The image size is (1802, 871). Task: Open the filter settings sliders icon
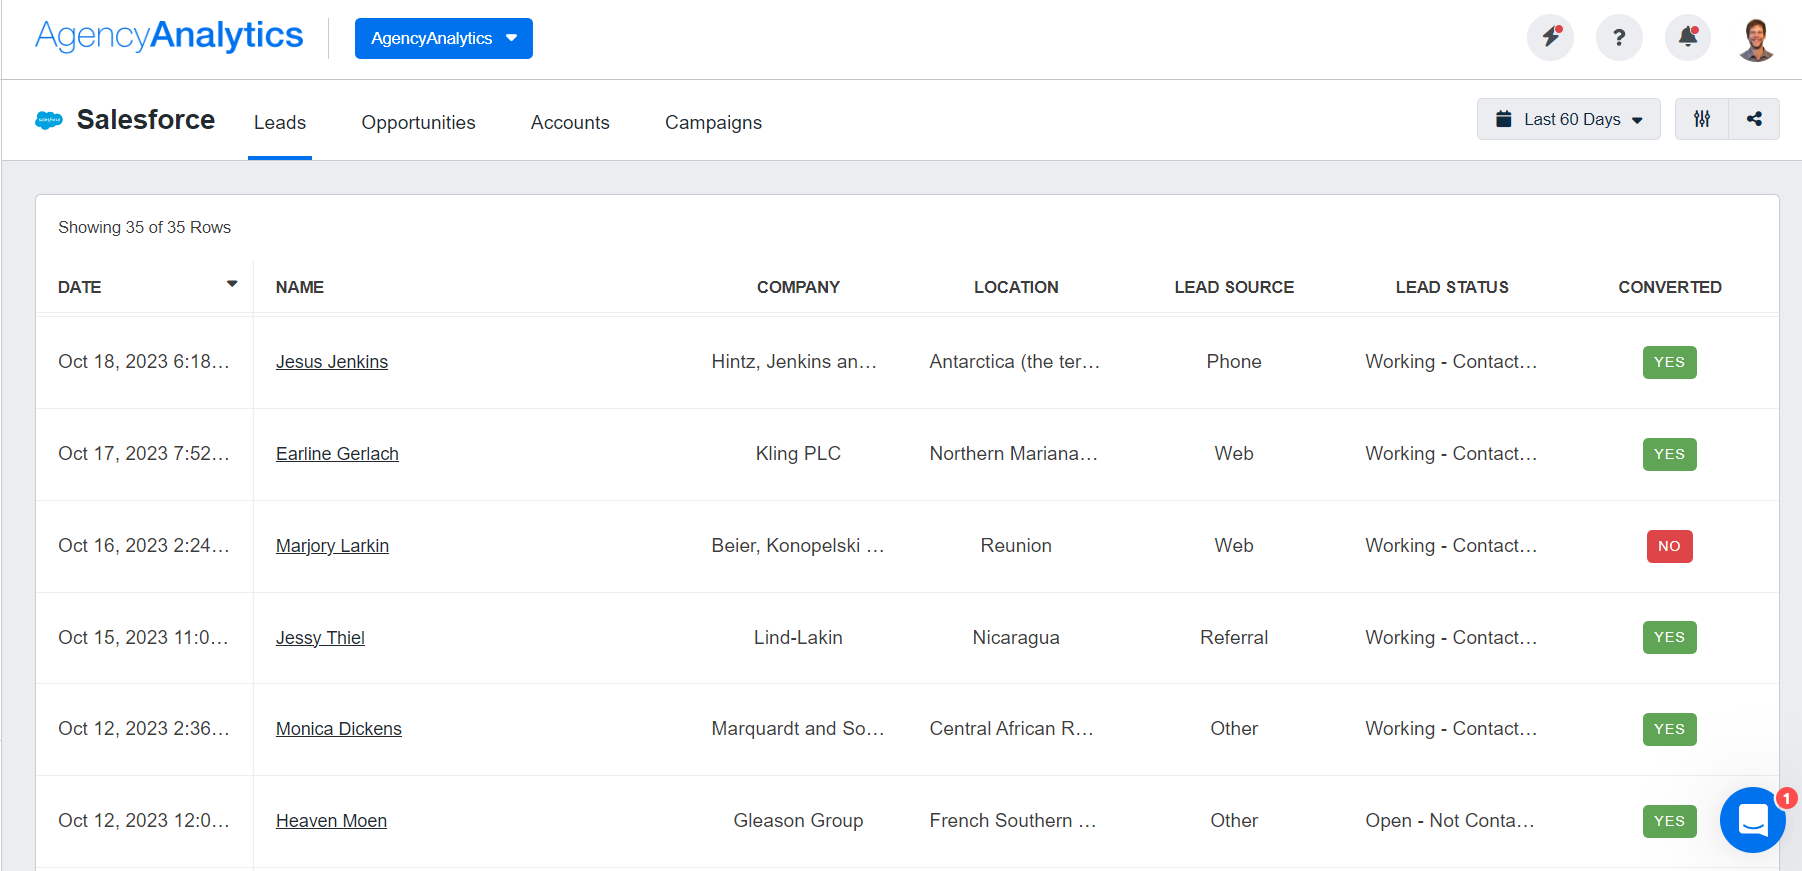[1702, 119]
